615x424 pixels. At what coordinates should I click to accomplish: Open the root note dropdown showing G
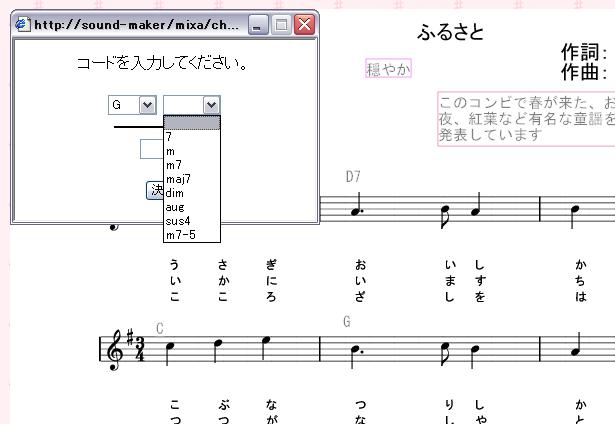pyautogui.click(x=132, y=105)
